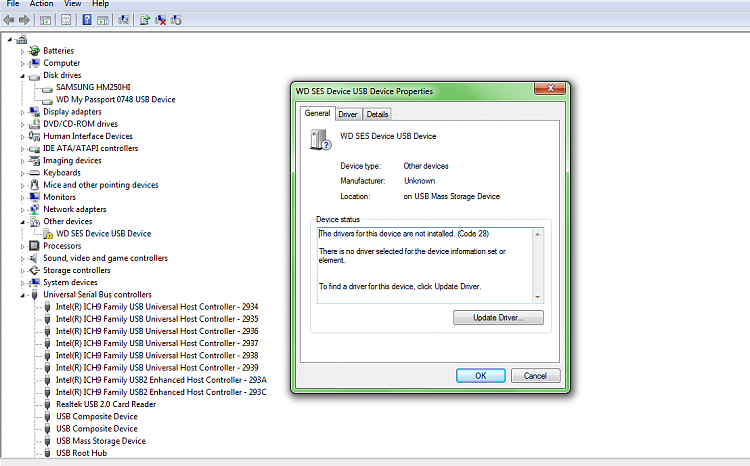
Task: Click OK in Properties dialog
Action: 481,376
